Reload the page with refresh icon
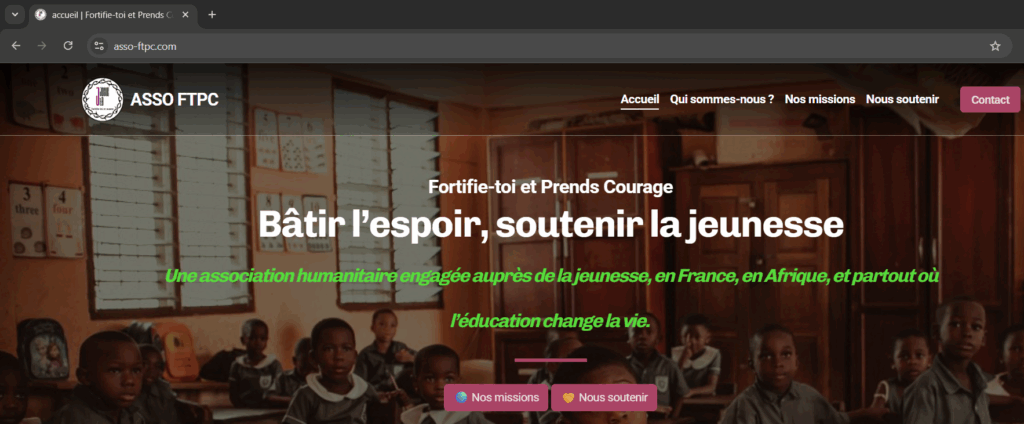Screen dimensions: 1024x424 point(68,46)
